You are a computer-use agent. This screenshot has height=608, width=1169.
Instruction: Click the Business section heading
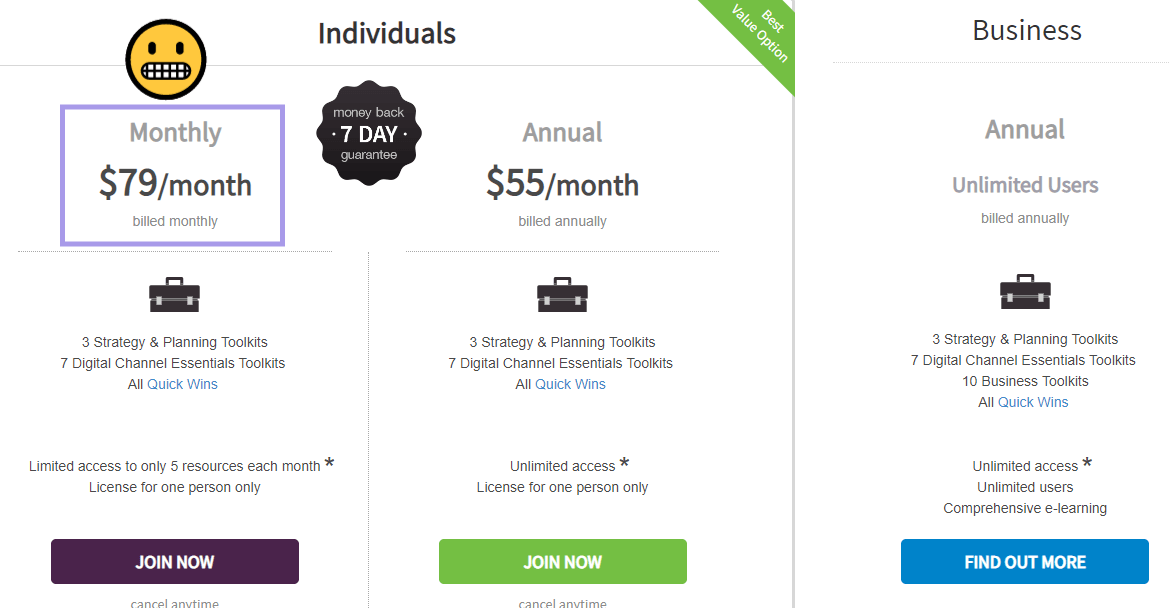pyautogui.click(x=1027, y=31)
